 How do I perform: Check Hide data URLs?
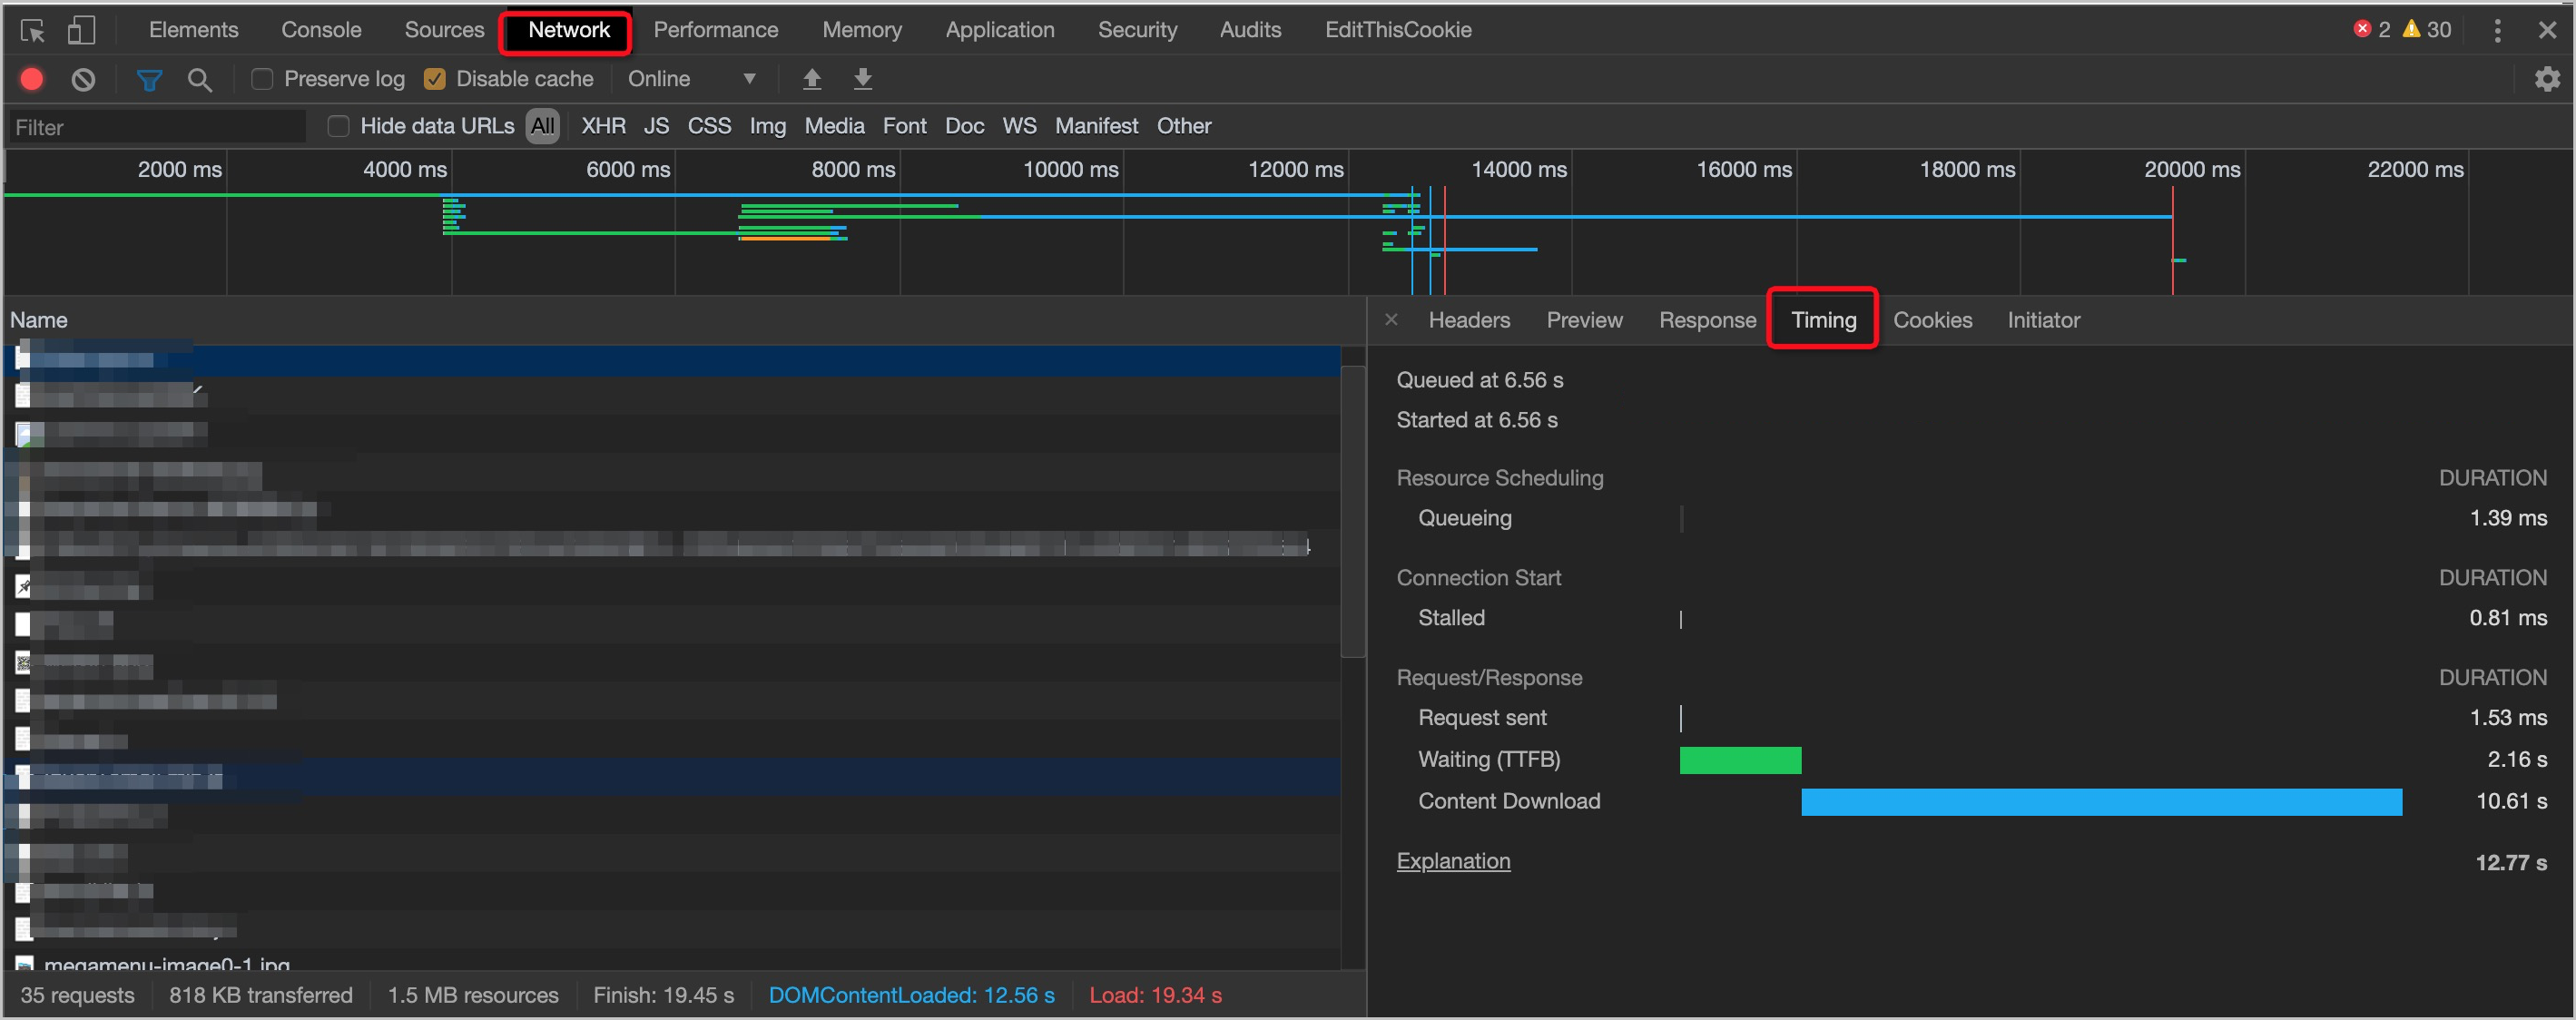(339, 126)
